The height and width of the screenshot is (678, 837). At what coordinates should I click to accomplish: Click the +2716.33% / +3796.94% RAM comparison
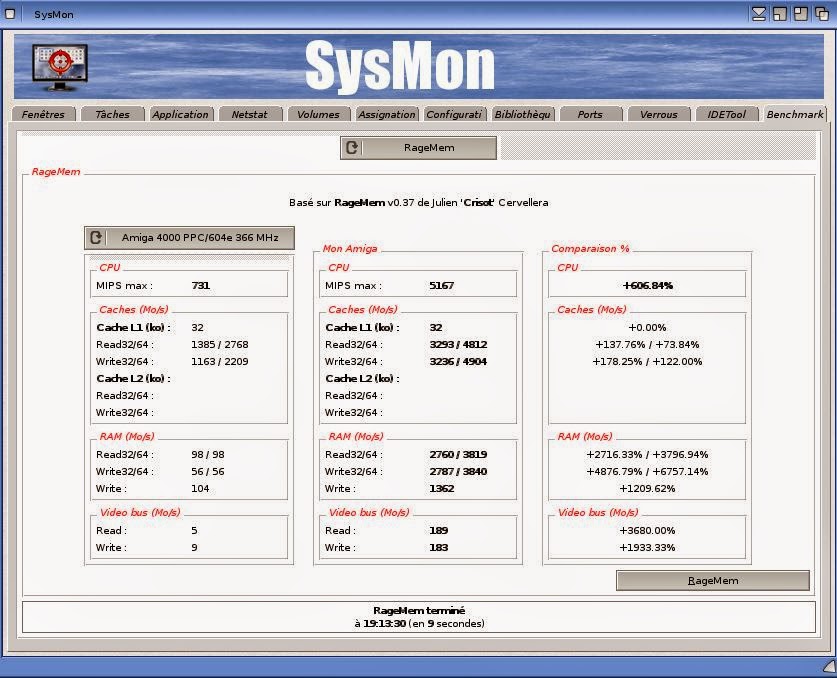(648, 454)
